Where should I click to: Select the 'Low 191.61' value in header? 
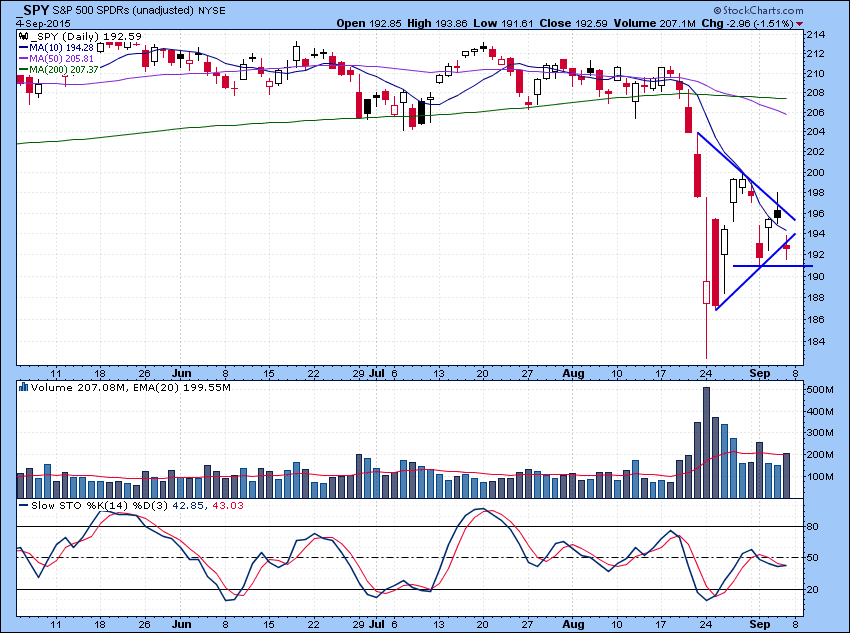(x=503, y=23)
